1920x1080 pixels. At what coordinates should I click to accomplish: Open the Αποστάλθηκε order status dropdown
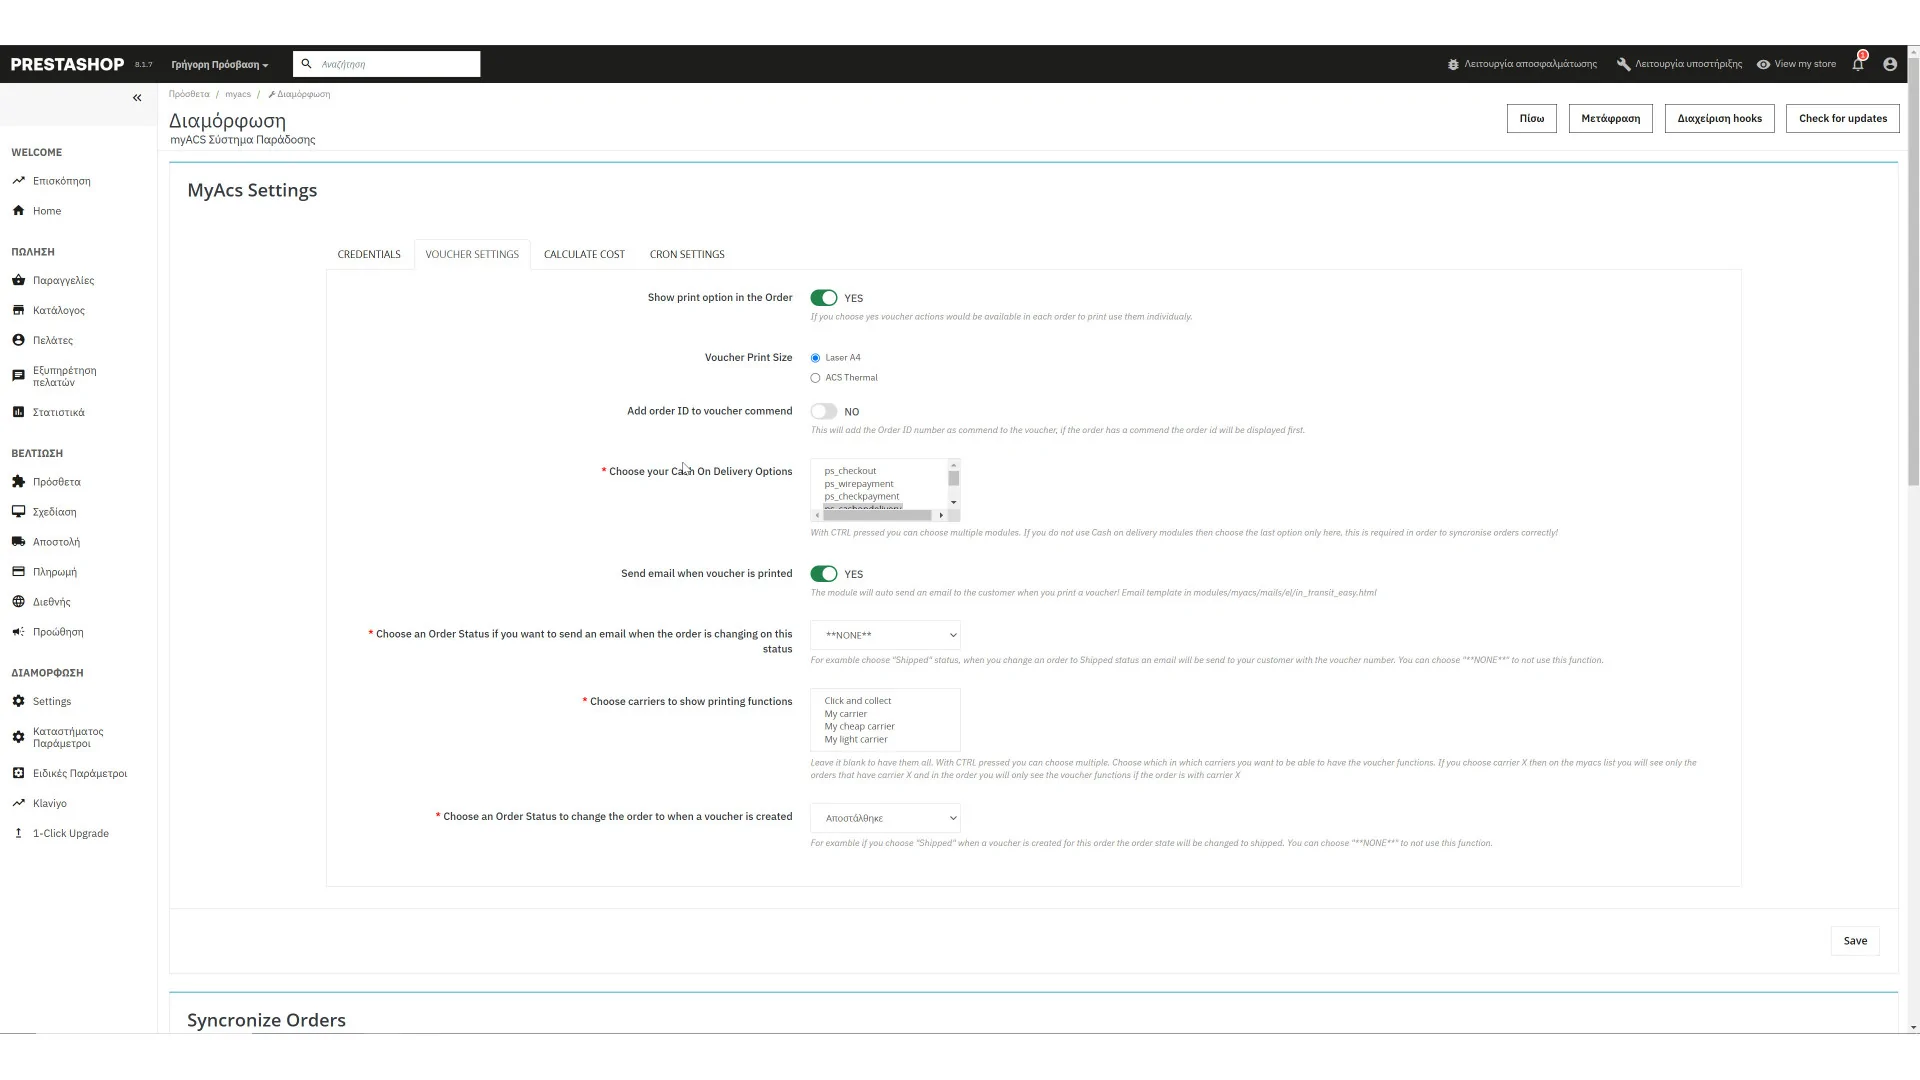(885, 818)
